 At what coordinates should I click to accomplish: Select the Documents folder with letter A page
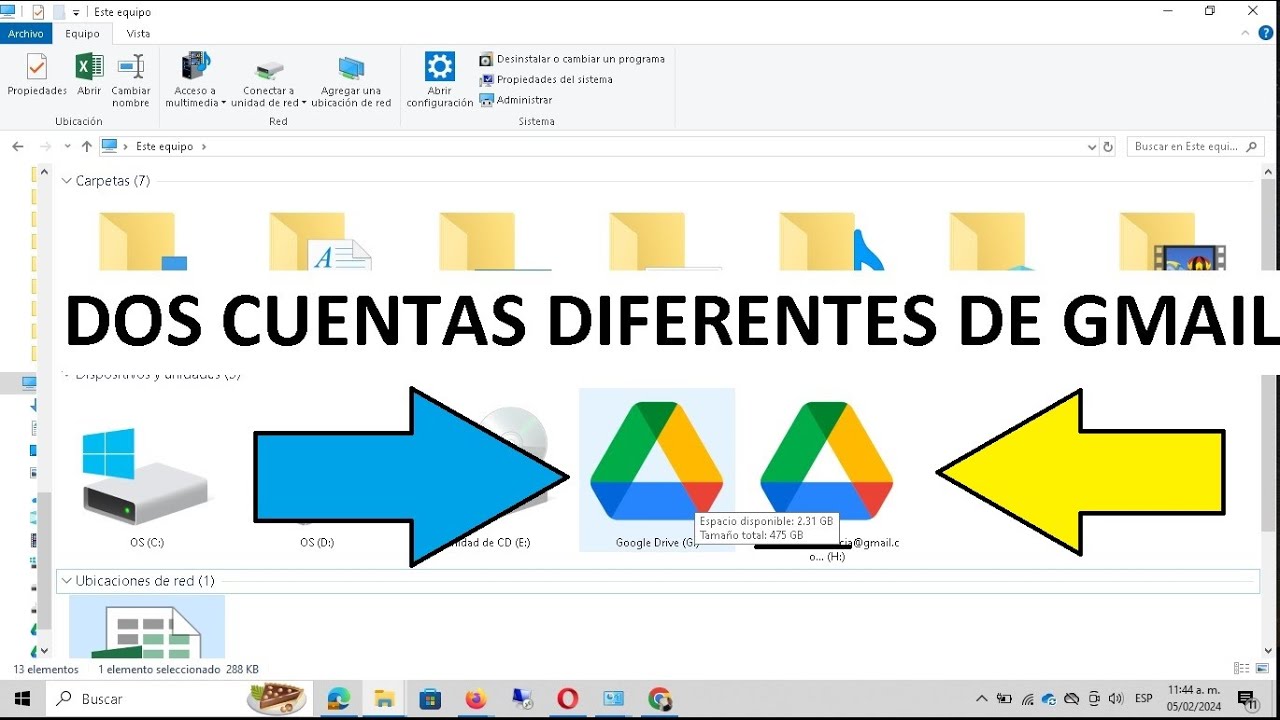coord(320,241)
